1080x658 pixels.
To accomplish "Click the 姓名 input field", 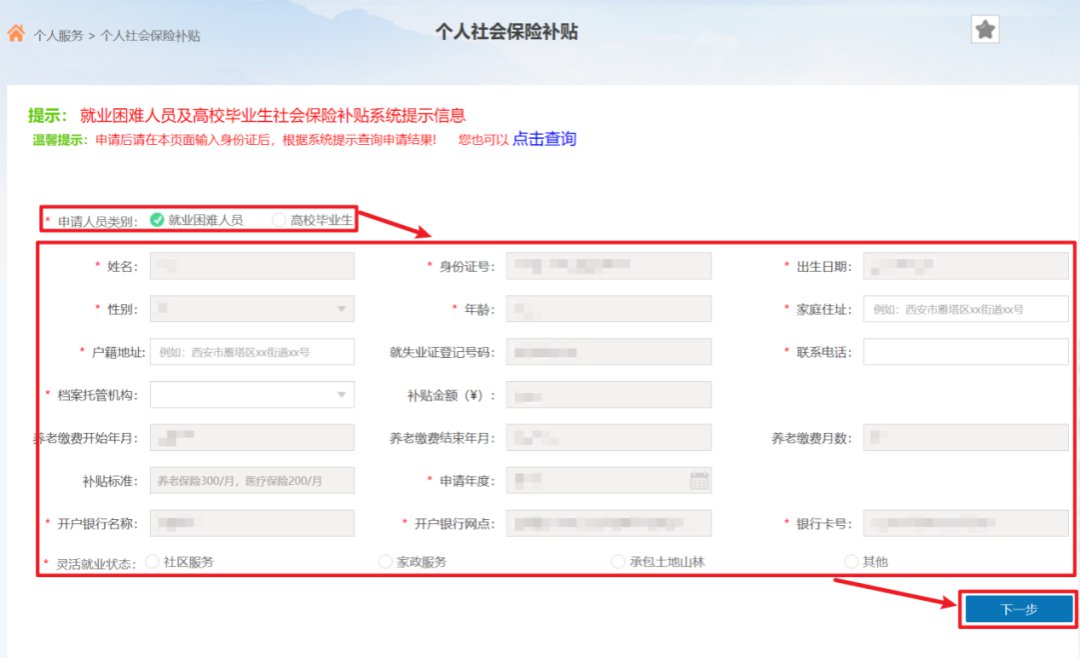I will click(x=252, y=266).
